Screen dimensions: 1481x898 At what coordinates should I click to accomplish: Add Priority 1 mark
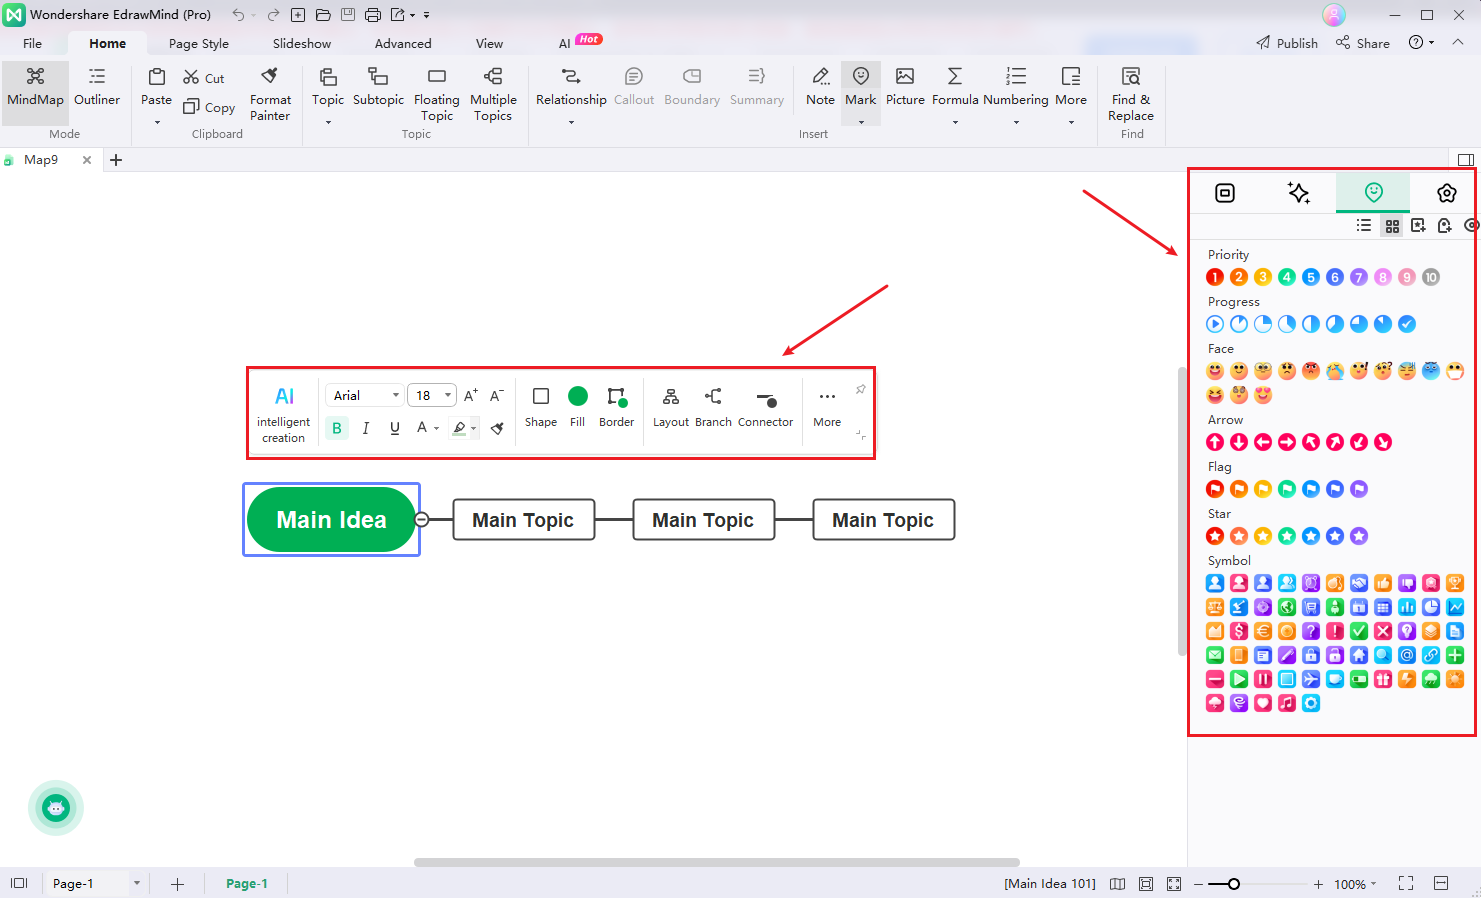click(x=1215, y=277)
